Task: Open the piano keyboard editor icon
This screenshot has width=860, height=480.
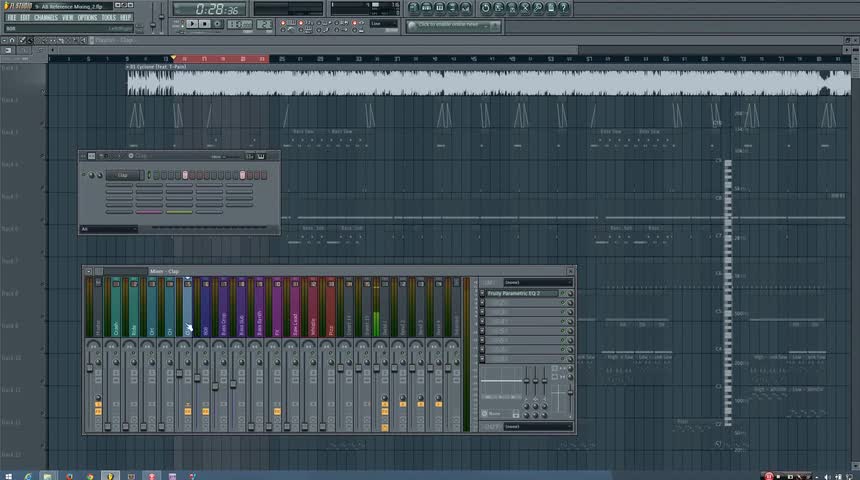Action: (x=262, y=156)
